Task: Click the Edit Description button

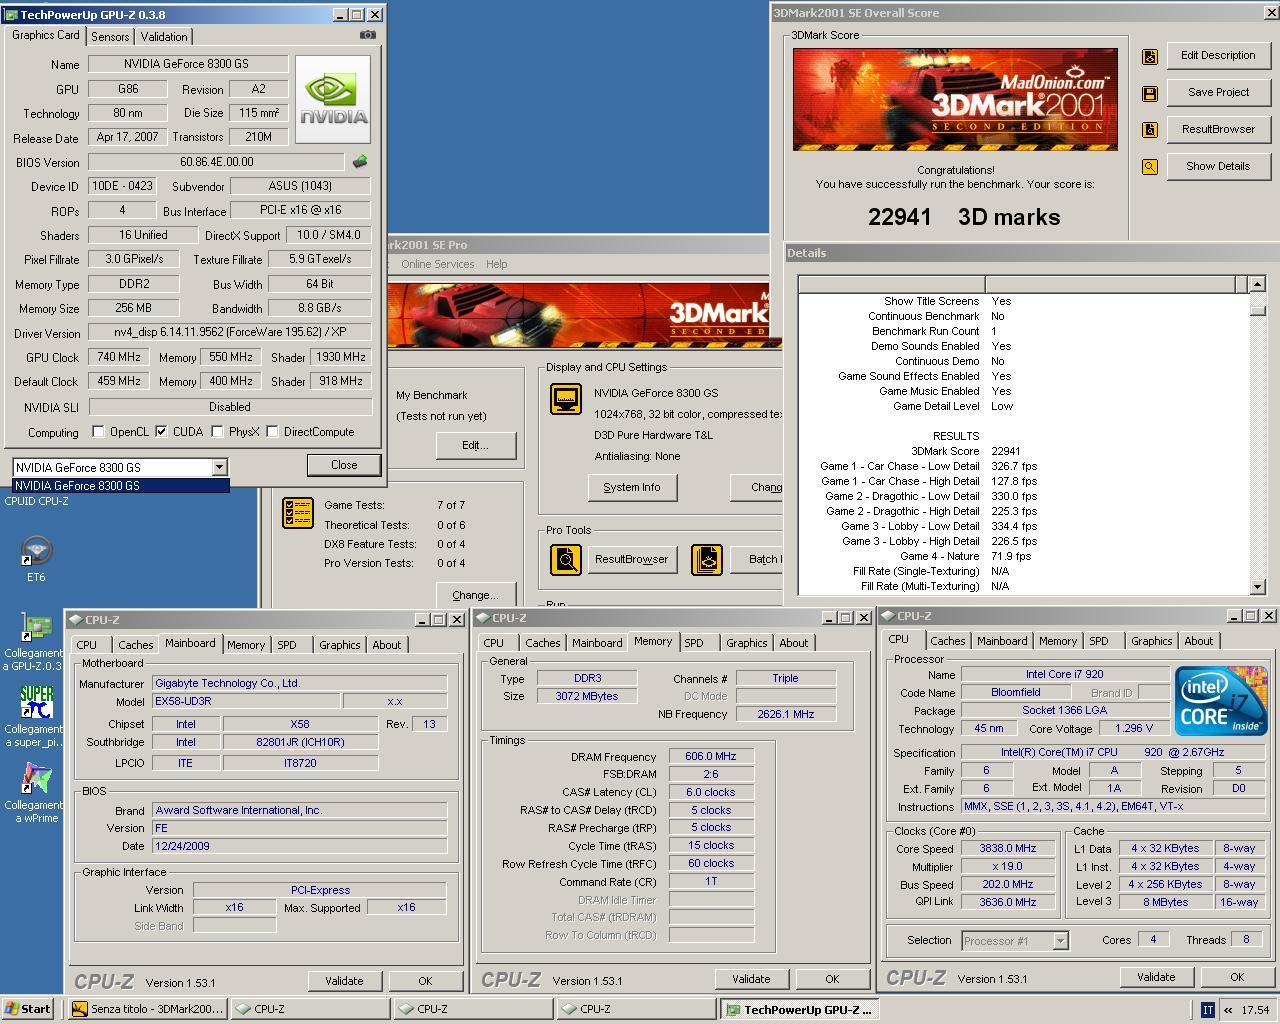Action: click(1218, 56)
